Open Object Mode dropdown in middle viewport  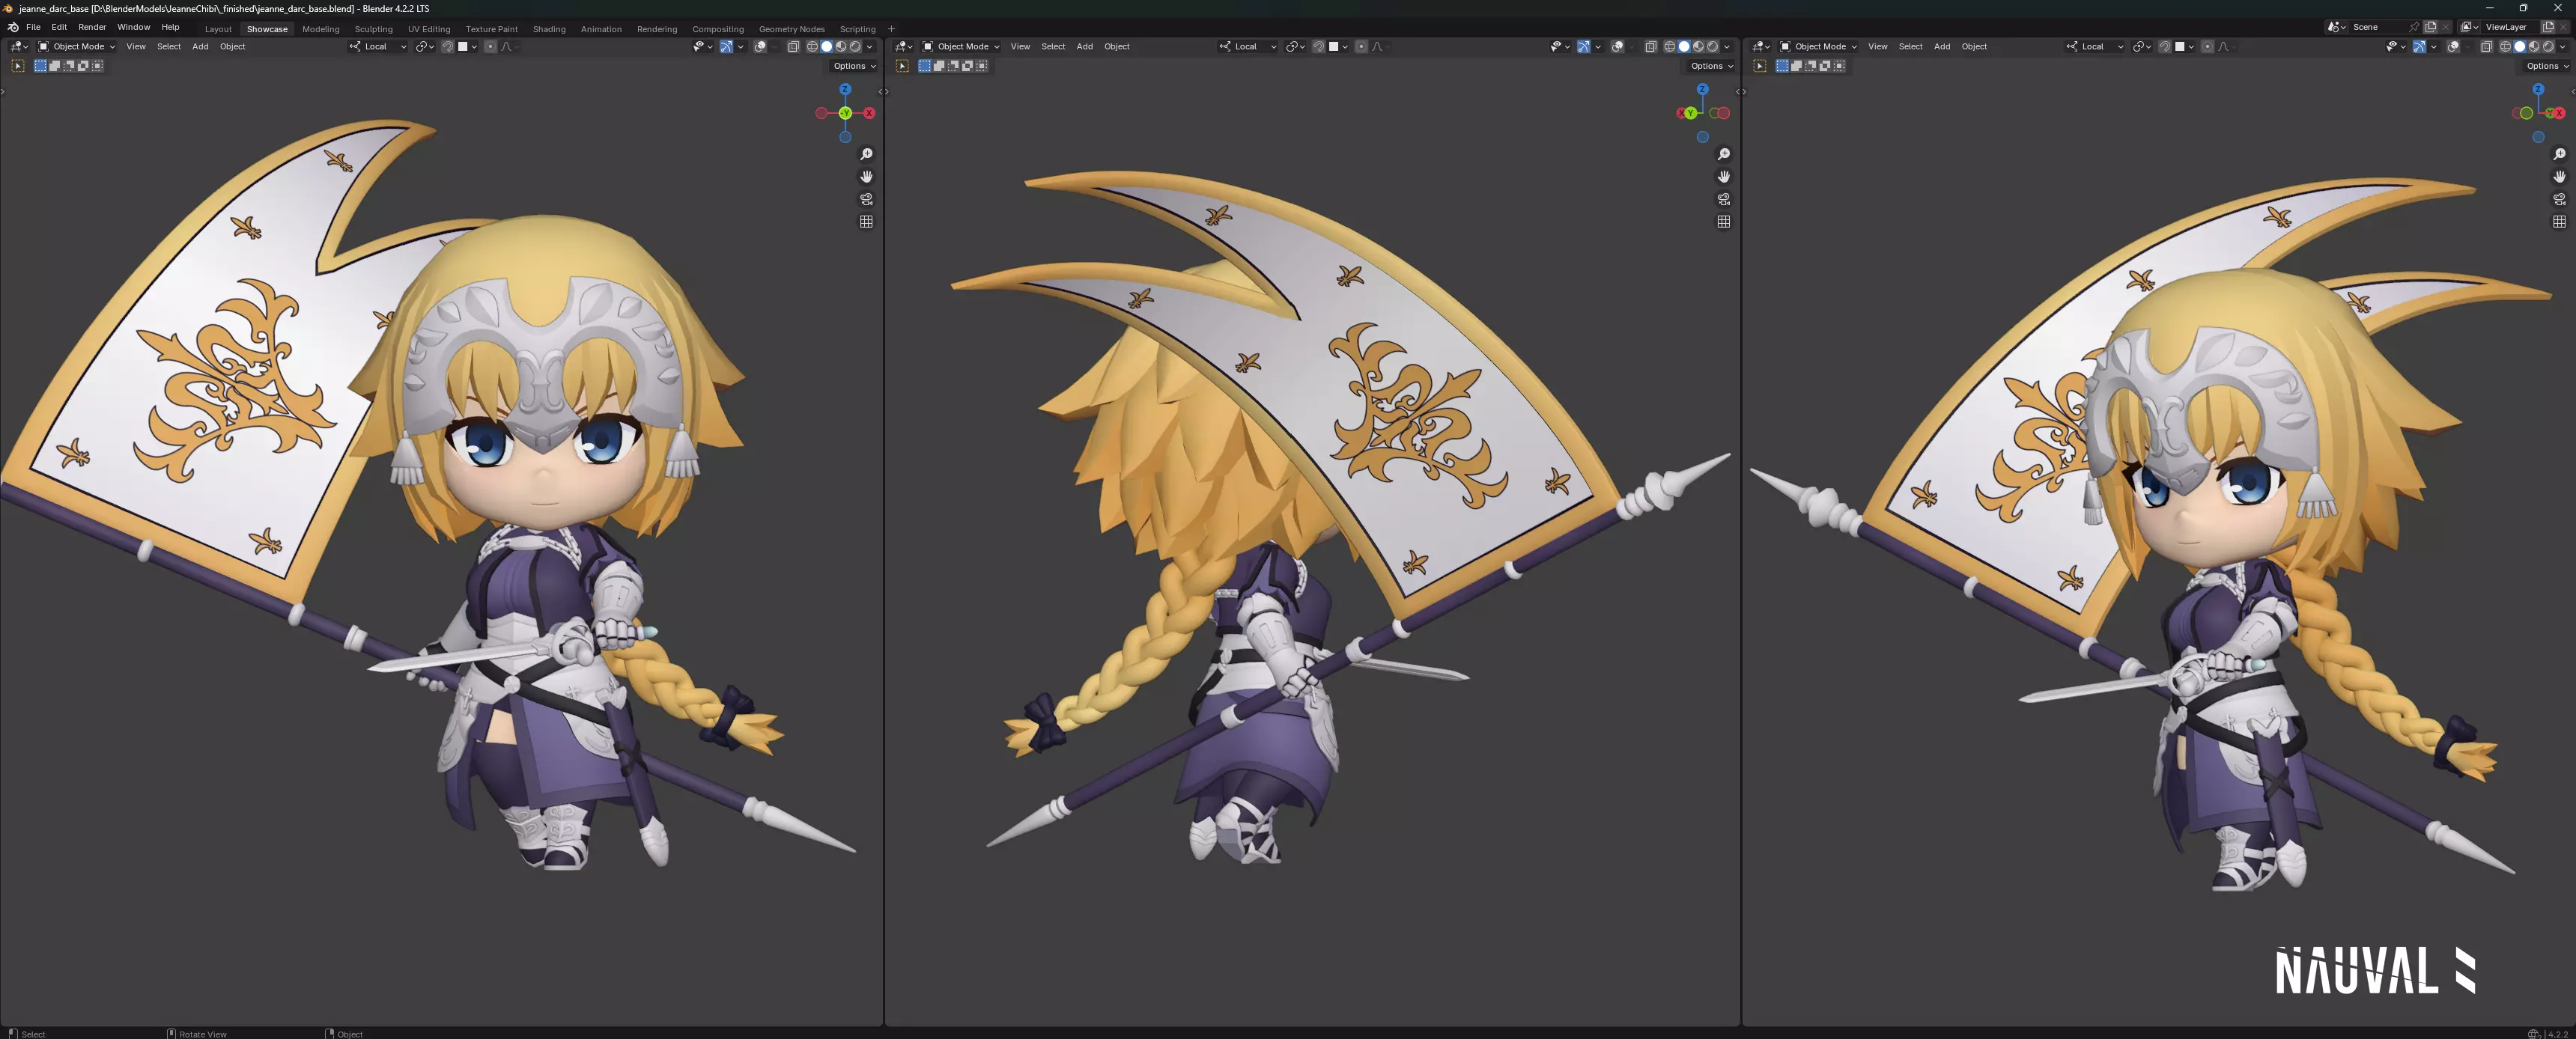click(961, 46)
